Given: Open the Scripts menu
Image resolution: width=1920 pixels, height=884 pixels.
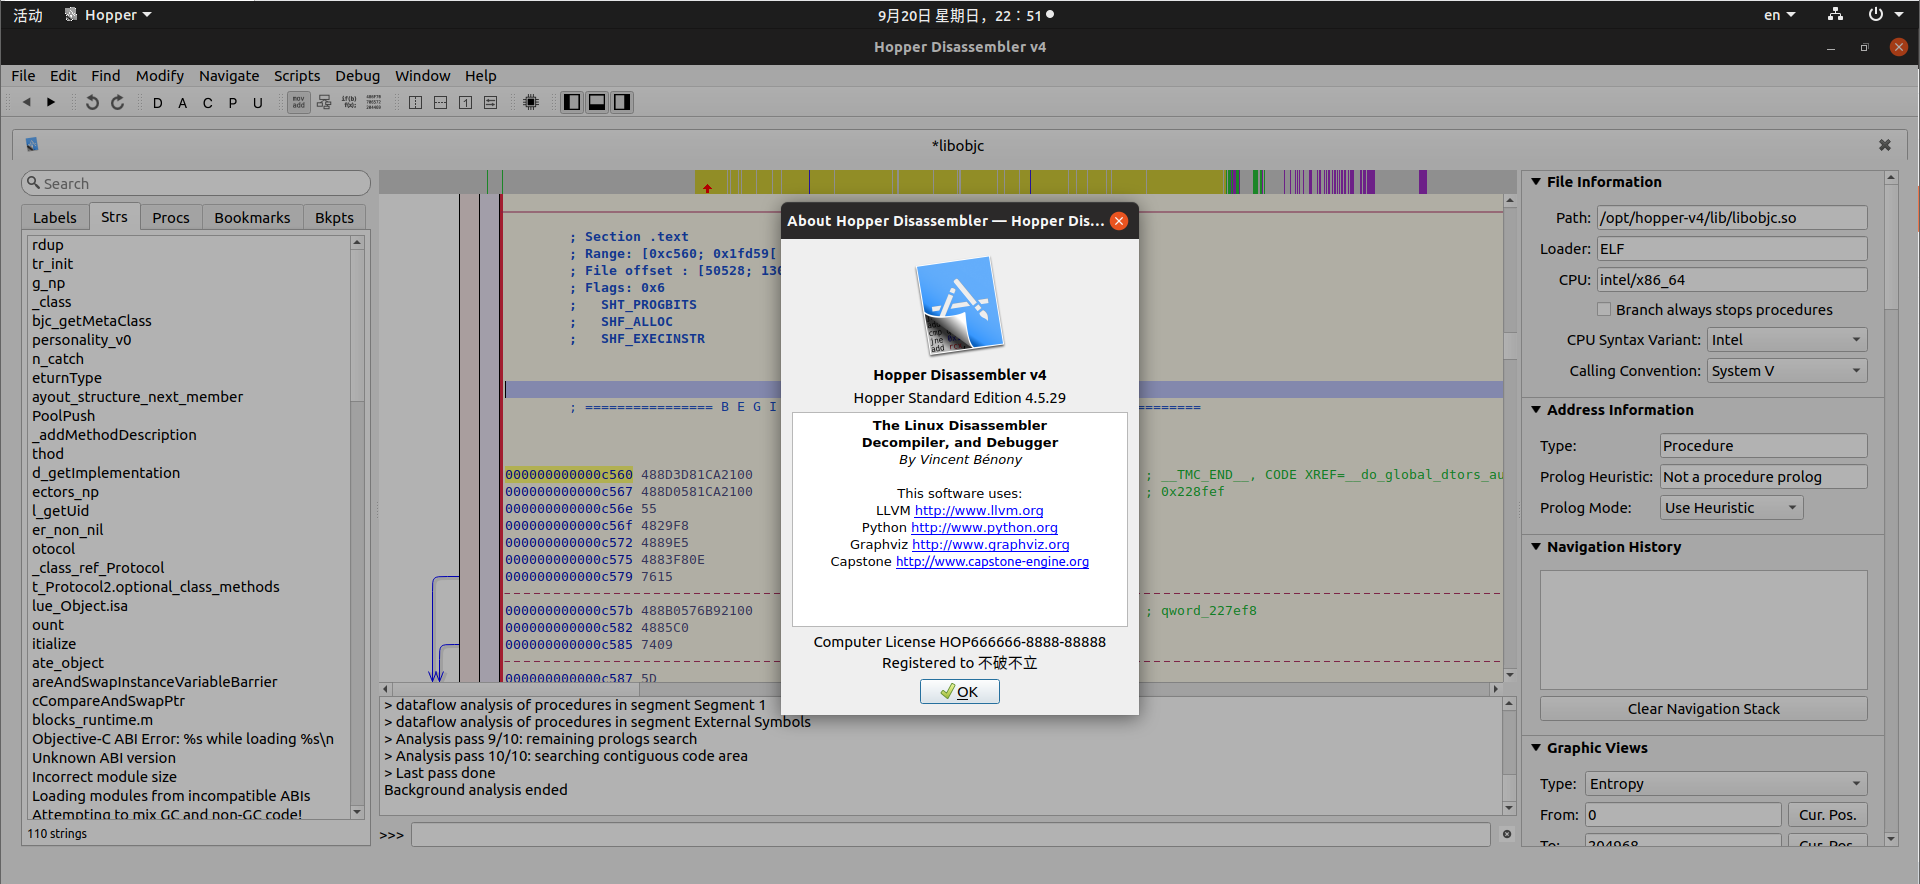Looking at the screenshot, I should coord(297,76).
